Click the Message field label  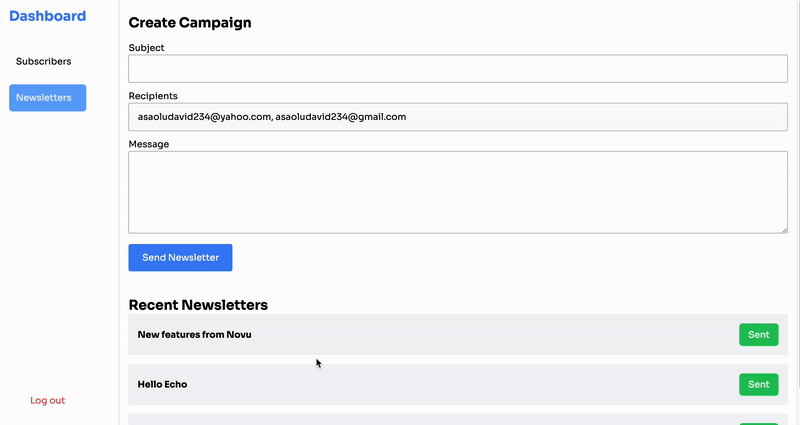tap(148, 144)
